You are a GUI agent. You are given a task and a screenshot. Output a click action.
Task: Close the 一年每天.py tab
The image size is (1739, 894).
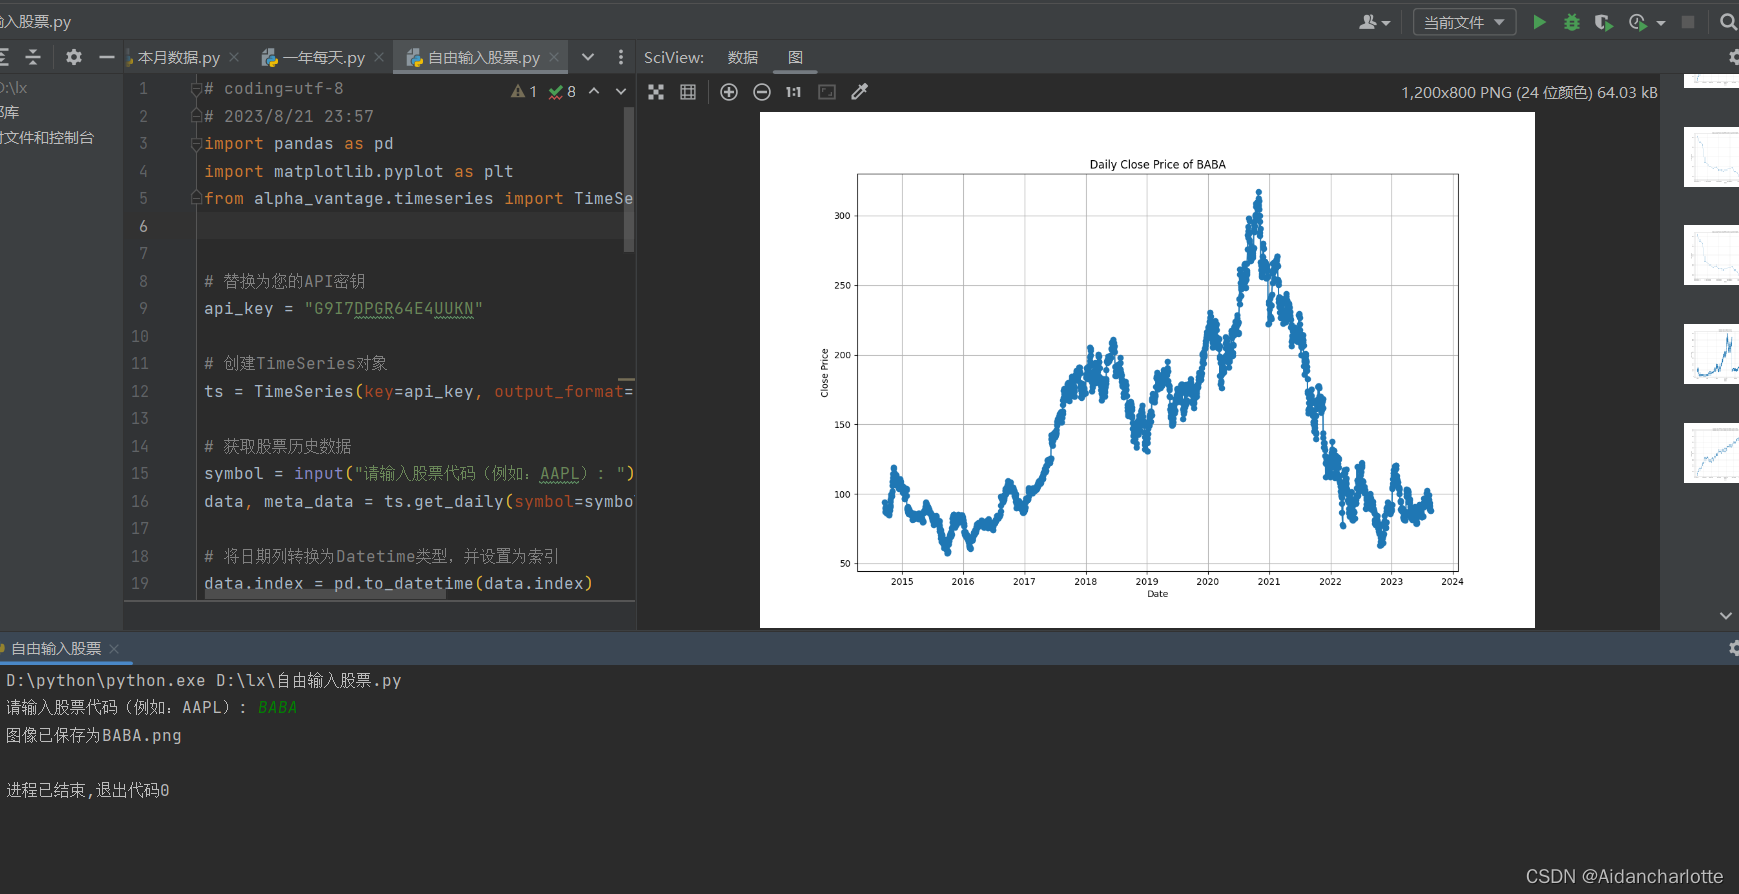(379, 58)
